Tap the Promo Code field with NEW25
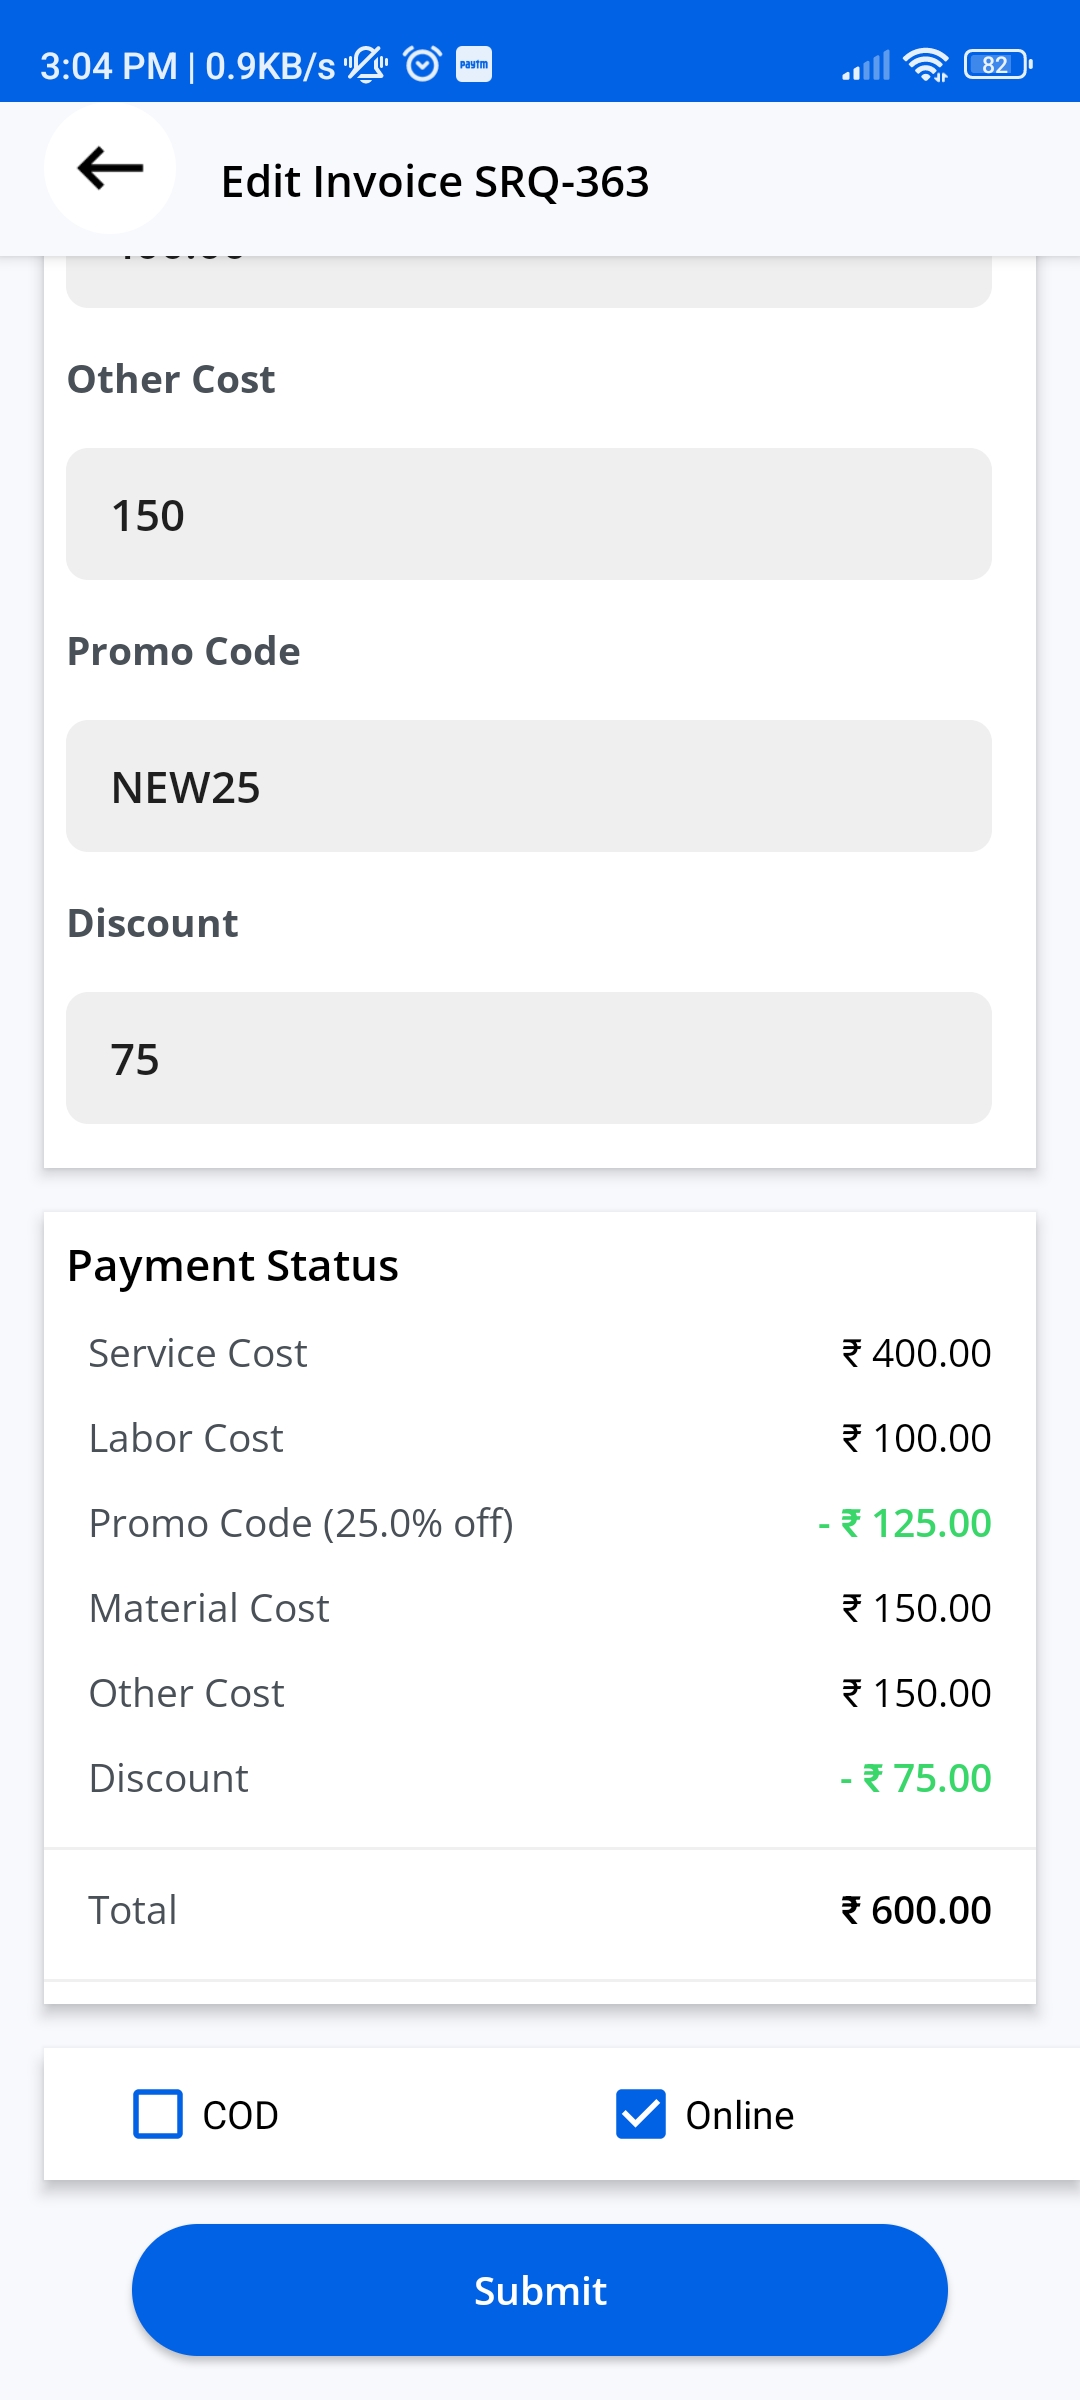Image resolution: width=1080 pixels, height=2400 pixels. tap(528, 786)
